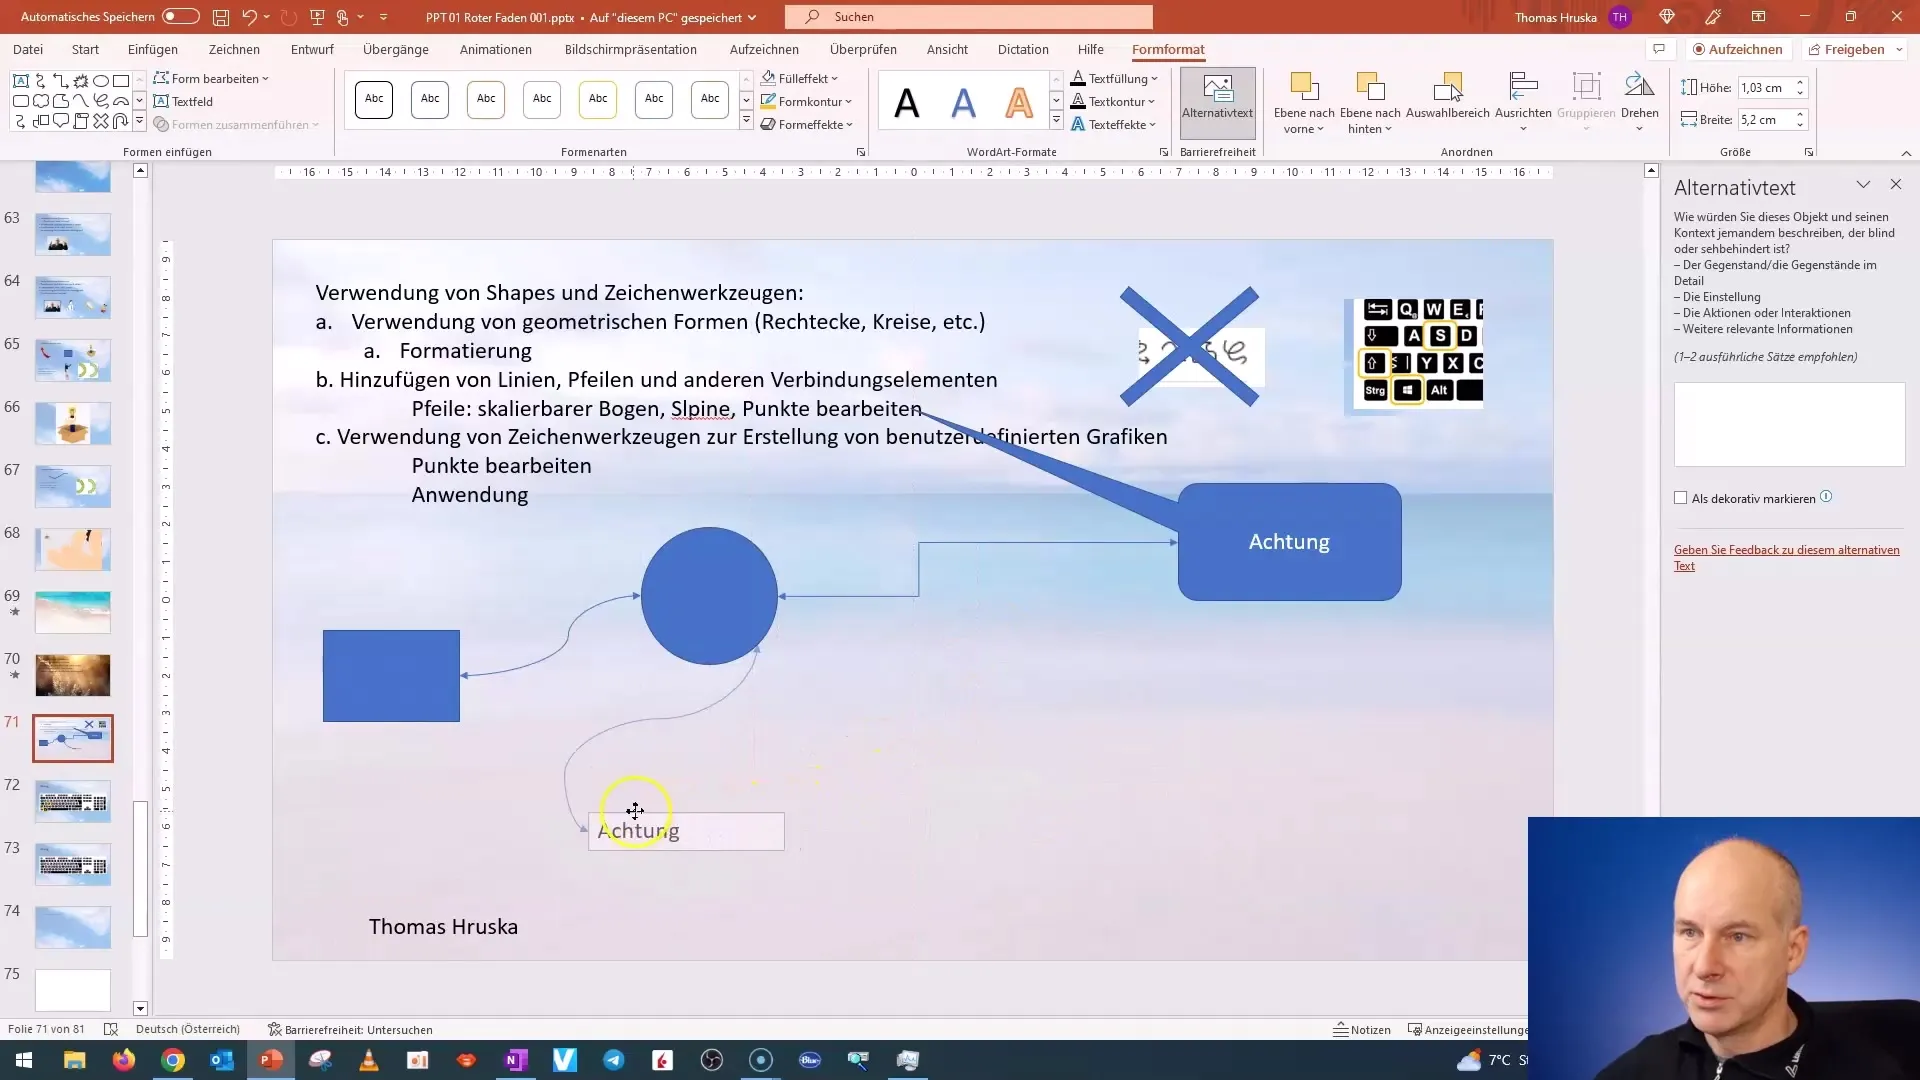Image resolution: width=1920 pixels, height=1080 pixels.
Task: Open Chrome from the Windows taskbar
Action: pos(173,1060)
